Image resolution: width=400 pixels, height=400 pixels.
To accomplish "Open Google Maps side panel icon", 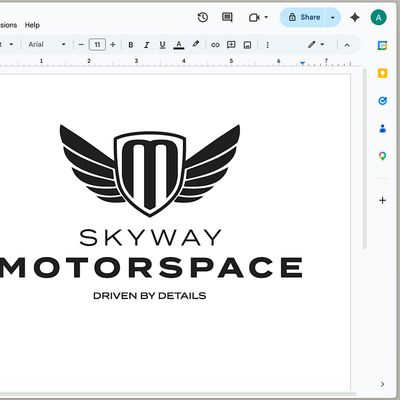I will 382,156.
